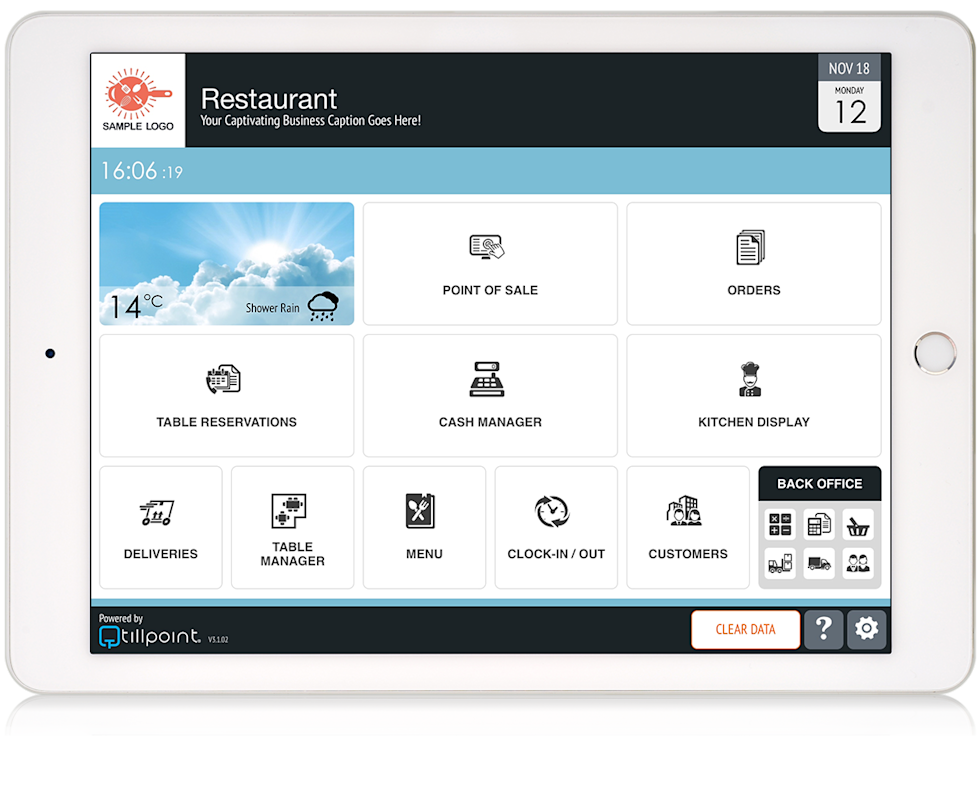Screen dimensions: 980x796
Task: Open the Clock-In / Out module
Action: (556, 527)
